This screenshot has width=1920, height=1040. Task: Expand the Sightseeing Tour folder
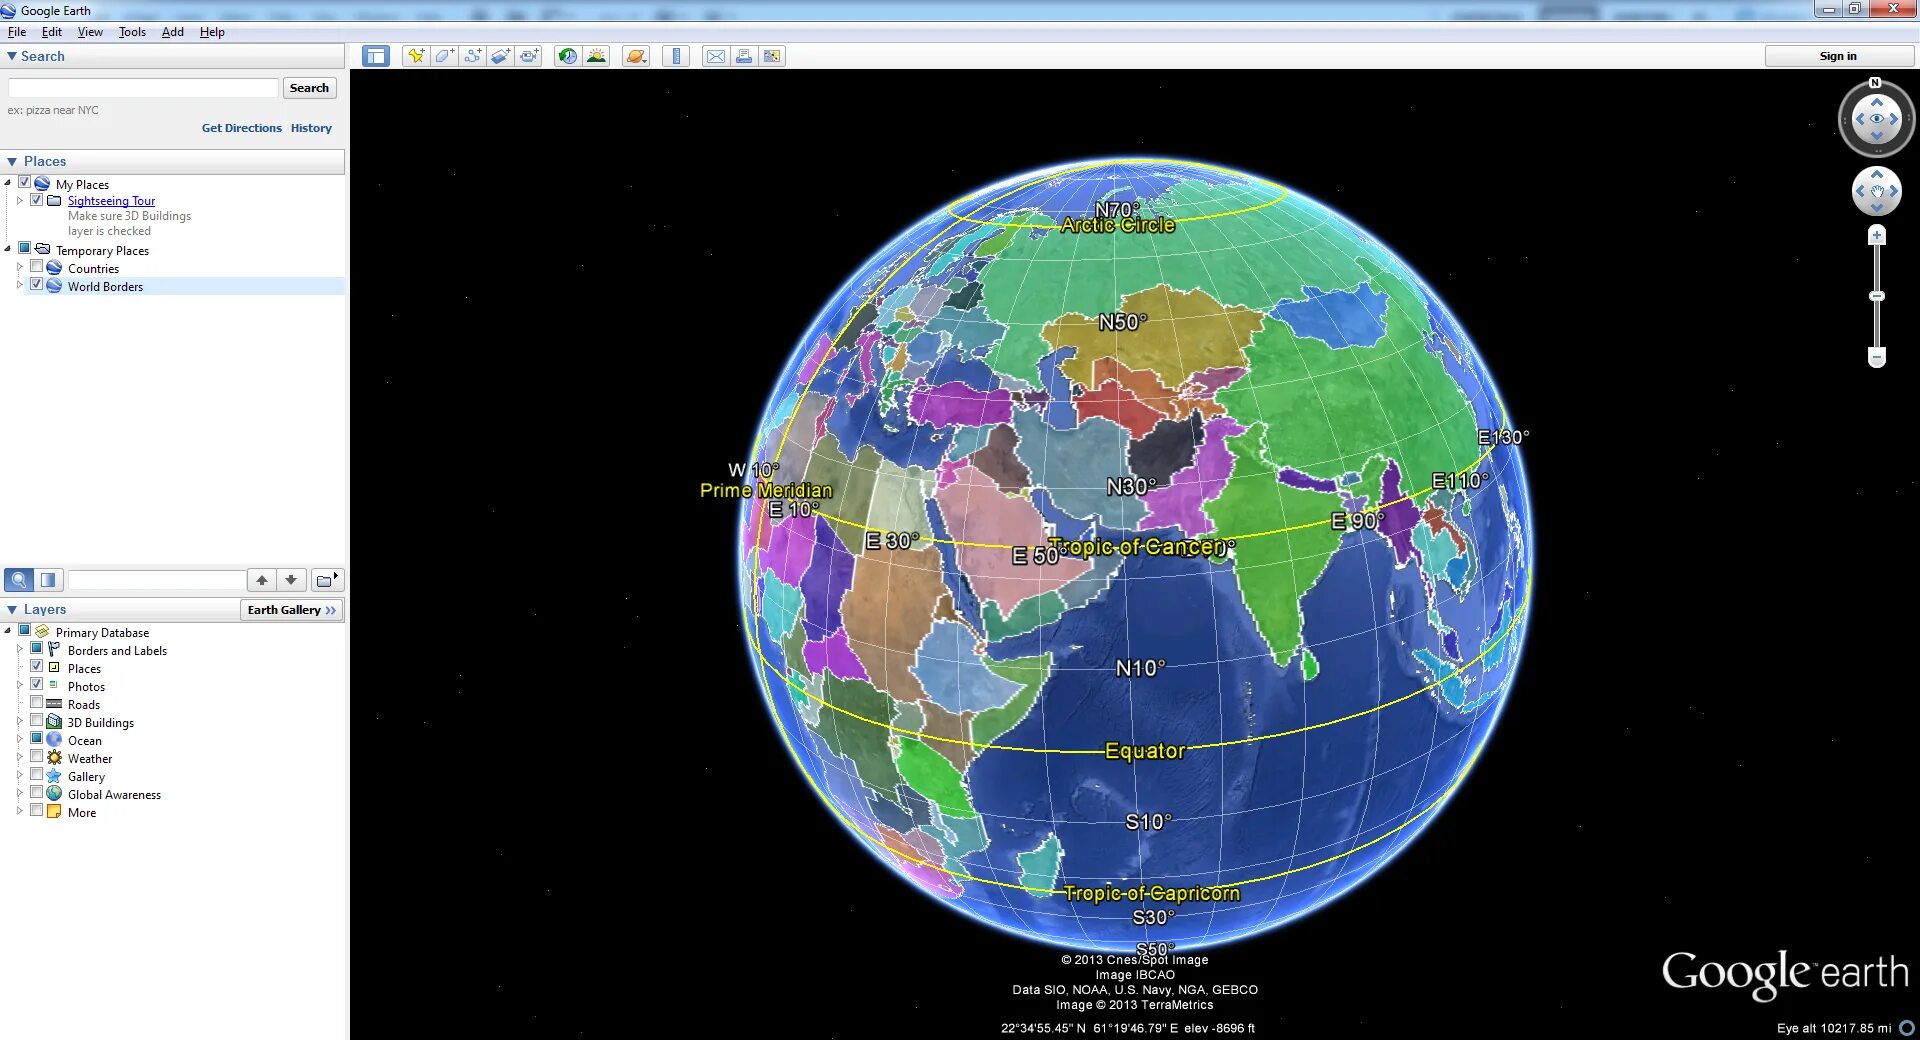click(19, 201)
